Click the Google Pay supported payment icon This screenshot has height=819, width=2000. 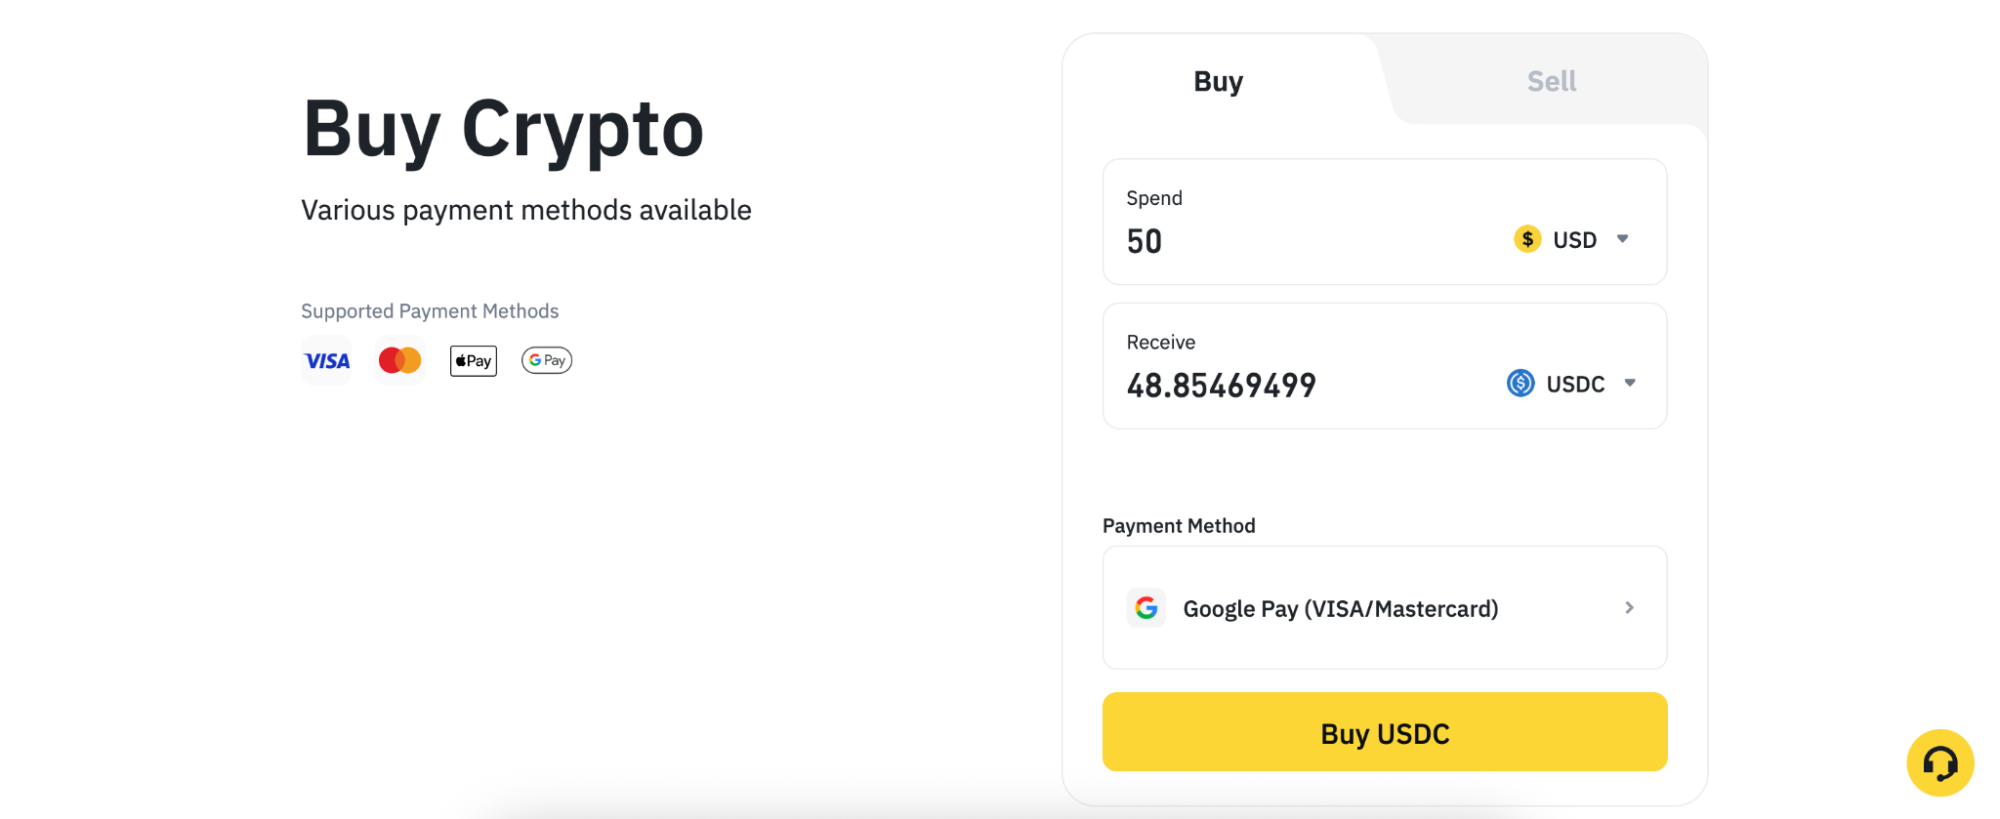546,360
